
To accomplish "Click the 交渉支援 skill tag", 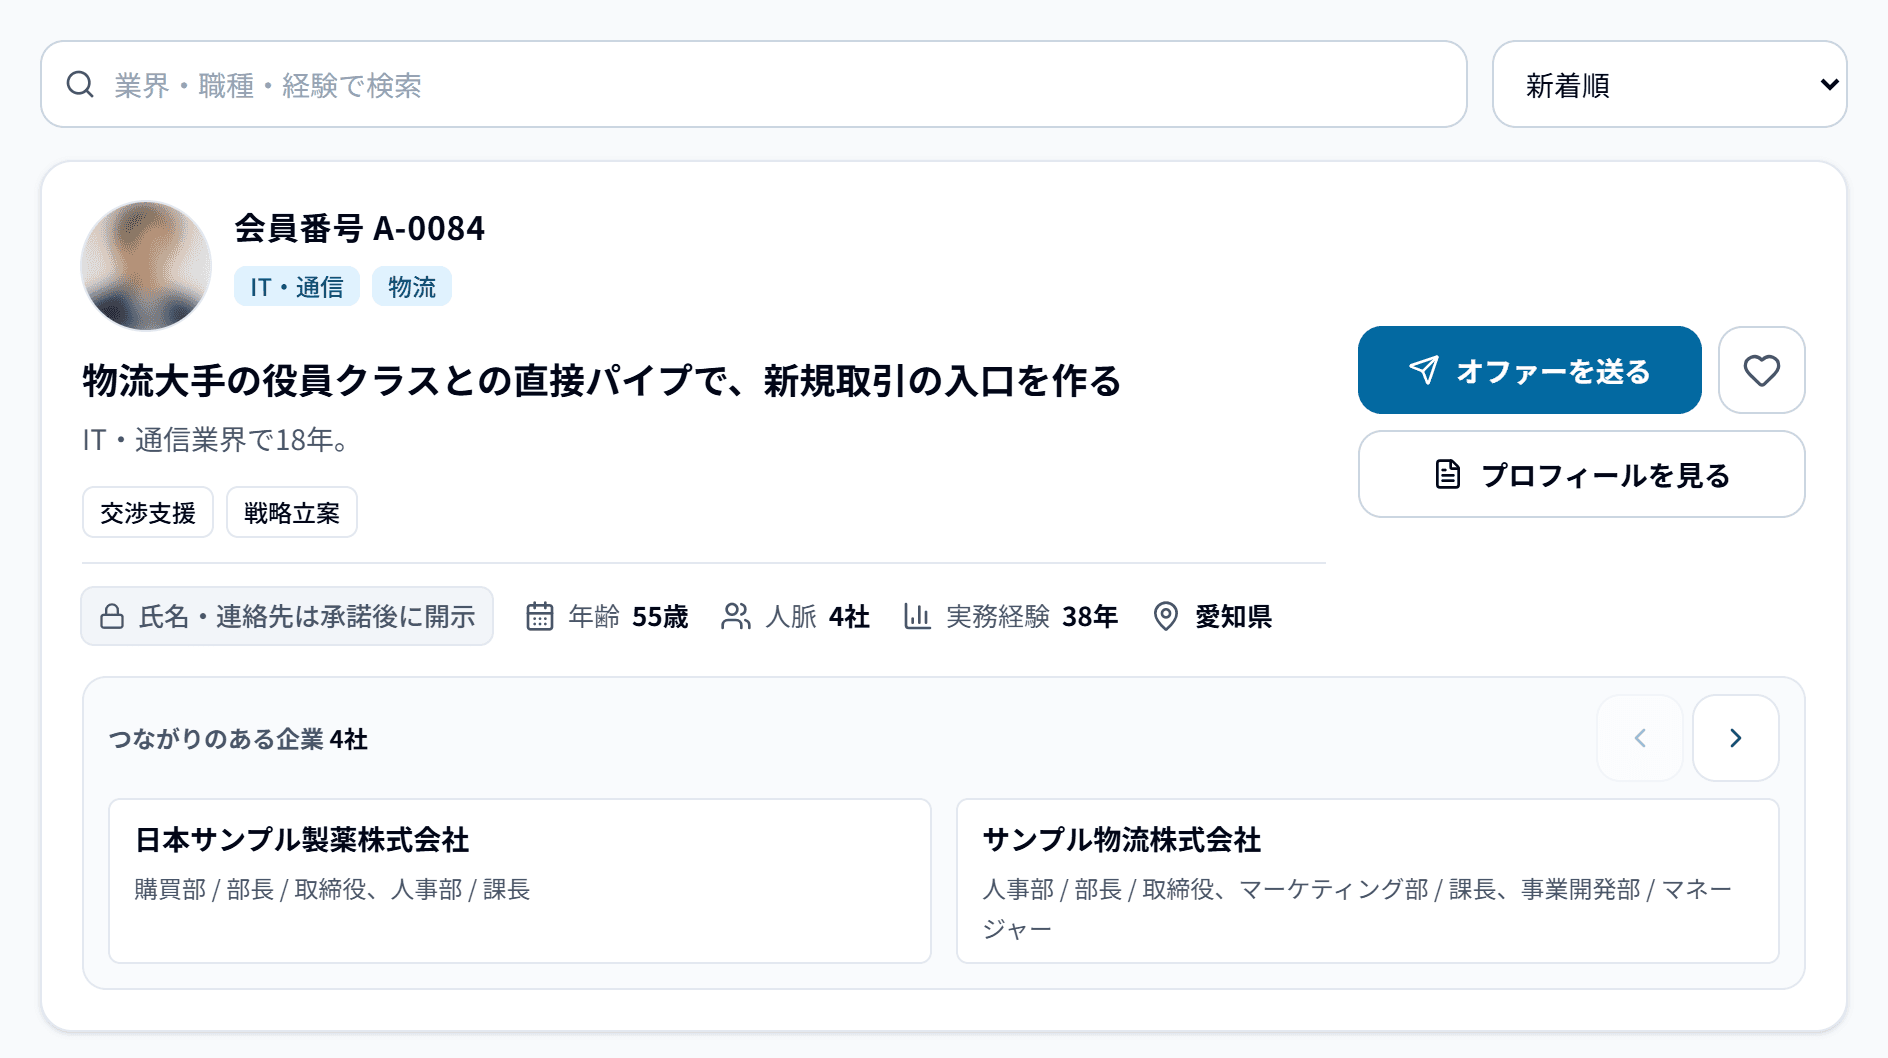I will pyautogui.click(x=148, y=513).
